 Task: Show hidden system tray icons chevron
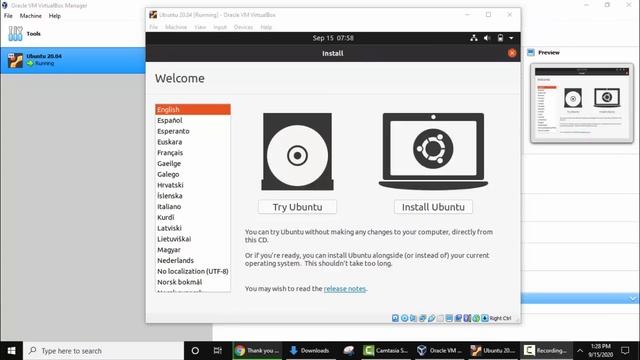(x=580, y=351)
